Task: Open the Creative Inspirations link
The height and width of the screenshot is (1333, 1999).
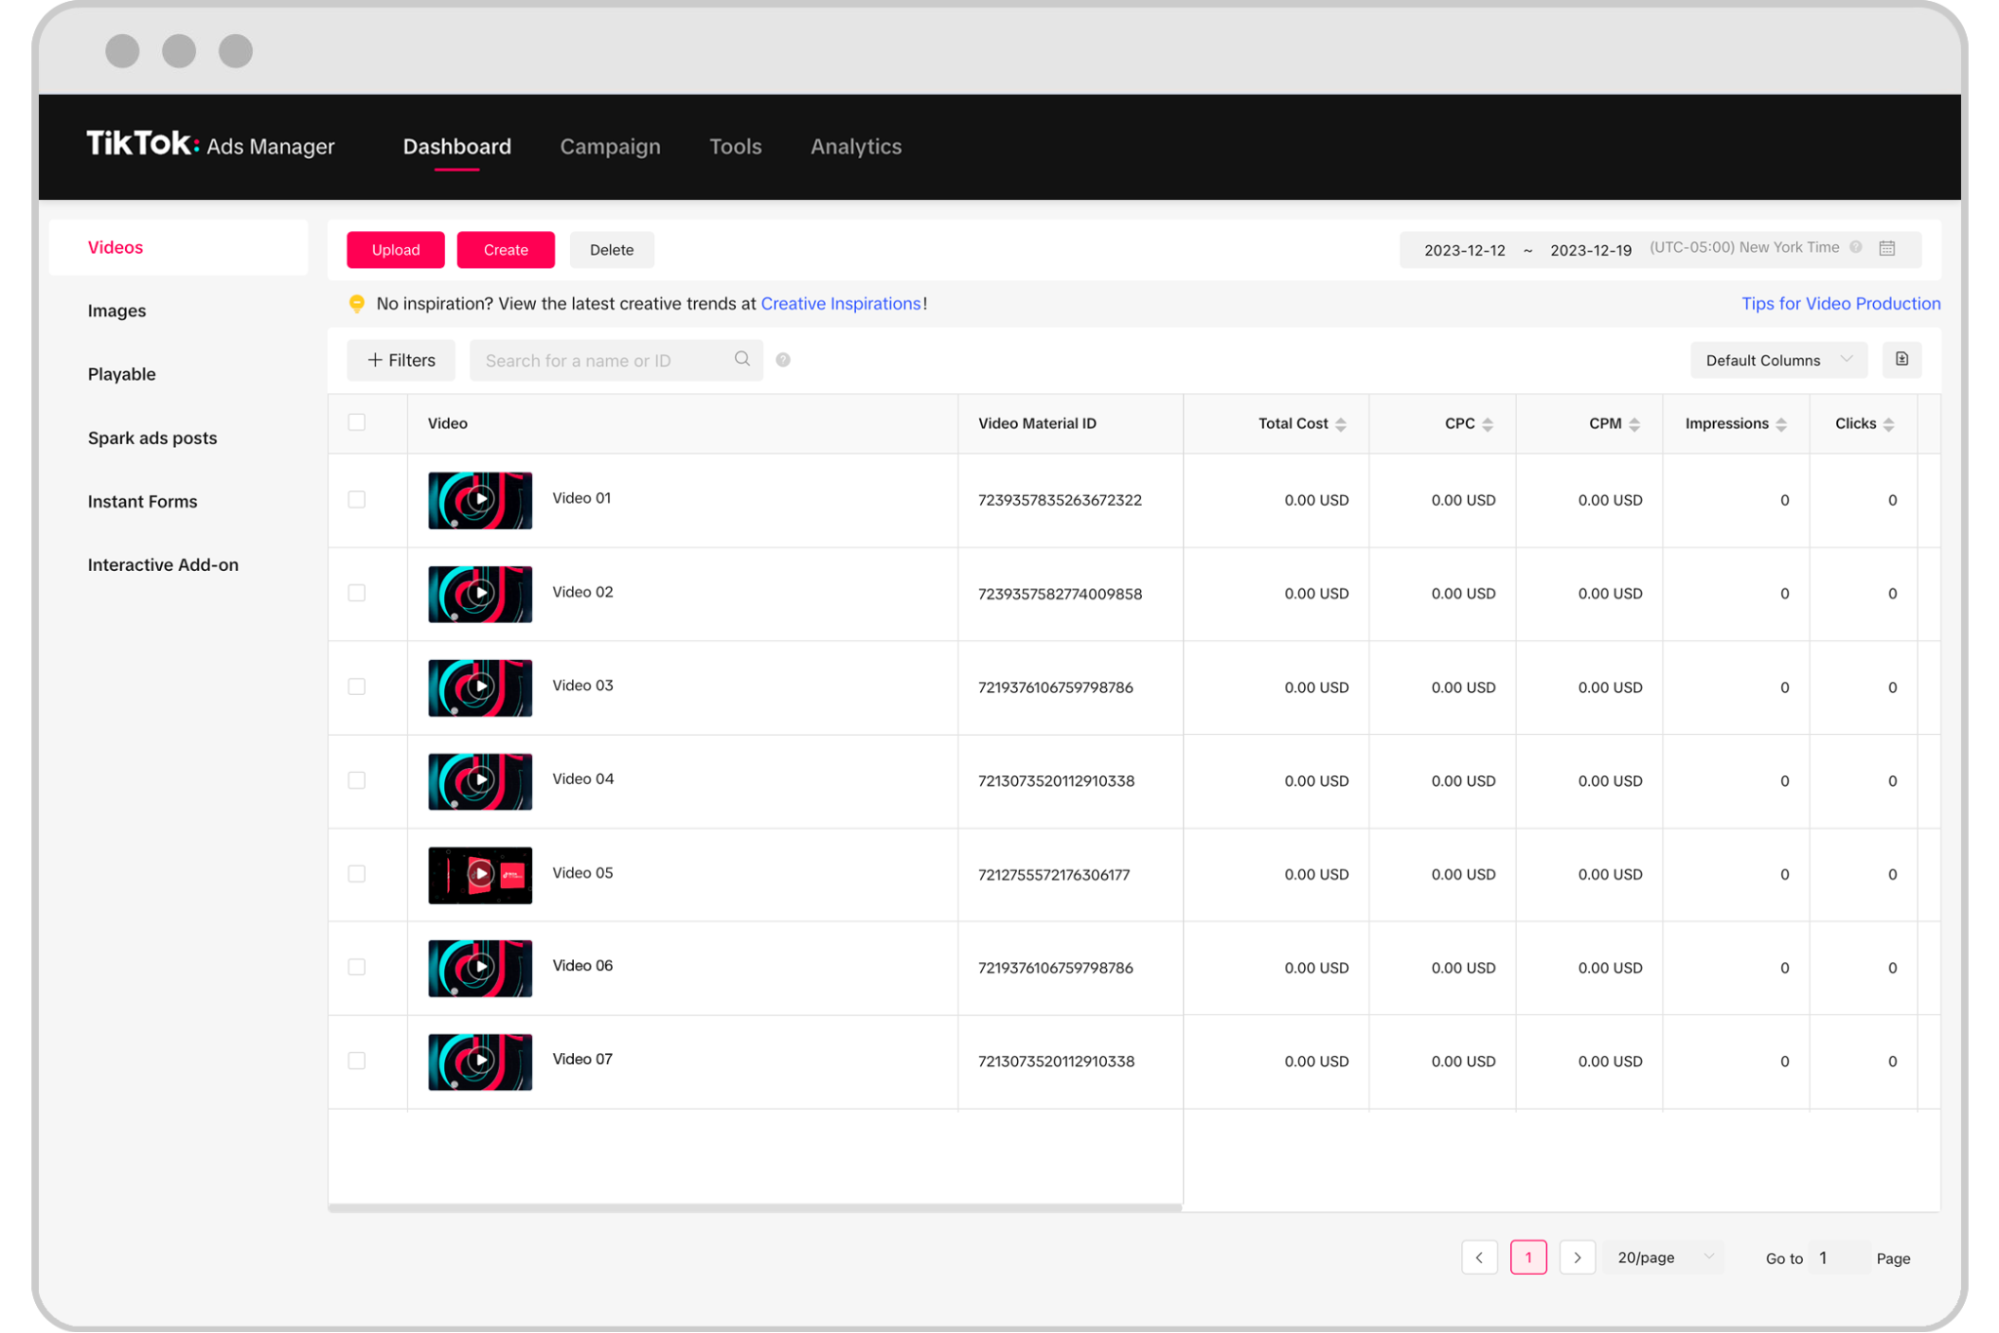Action: pos(841,304)
